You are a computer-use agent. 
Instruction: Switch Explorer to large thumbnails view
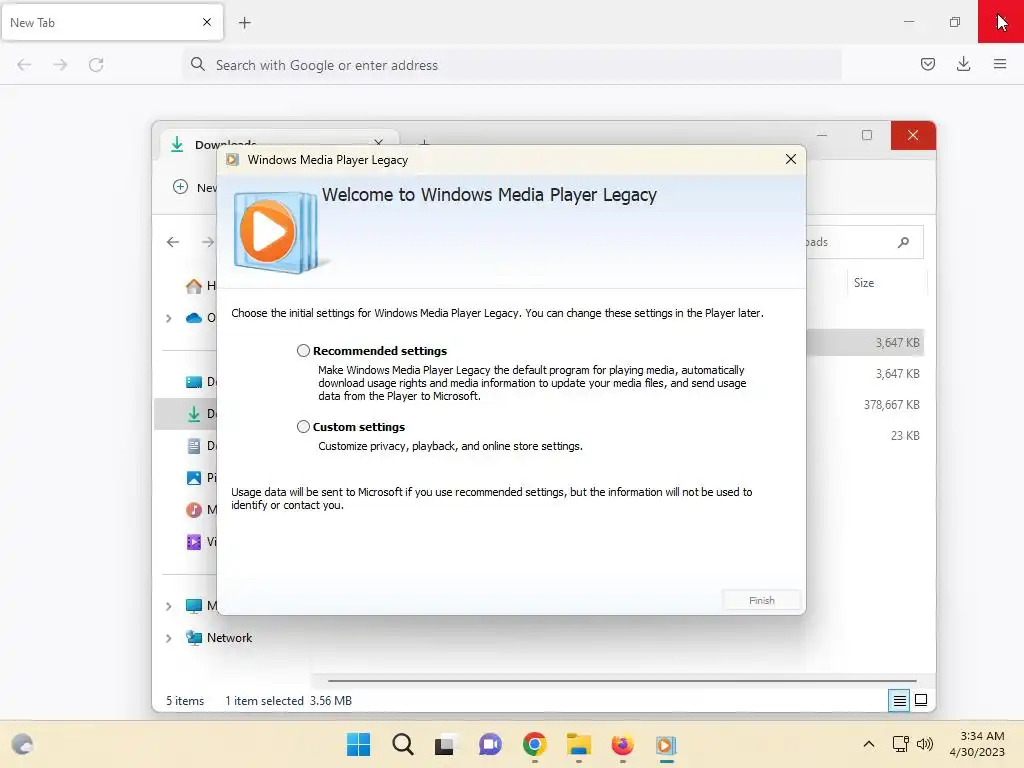click(921, 701)
